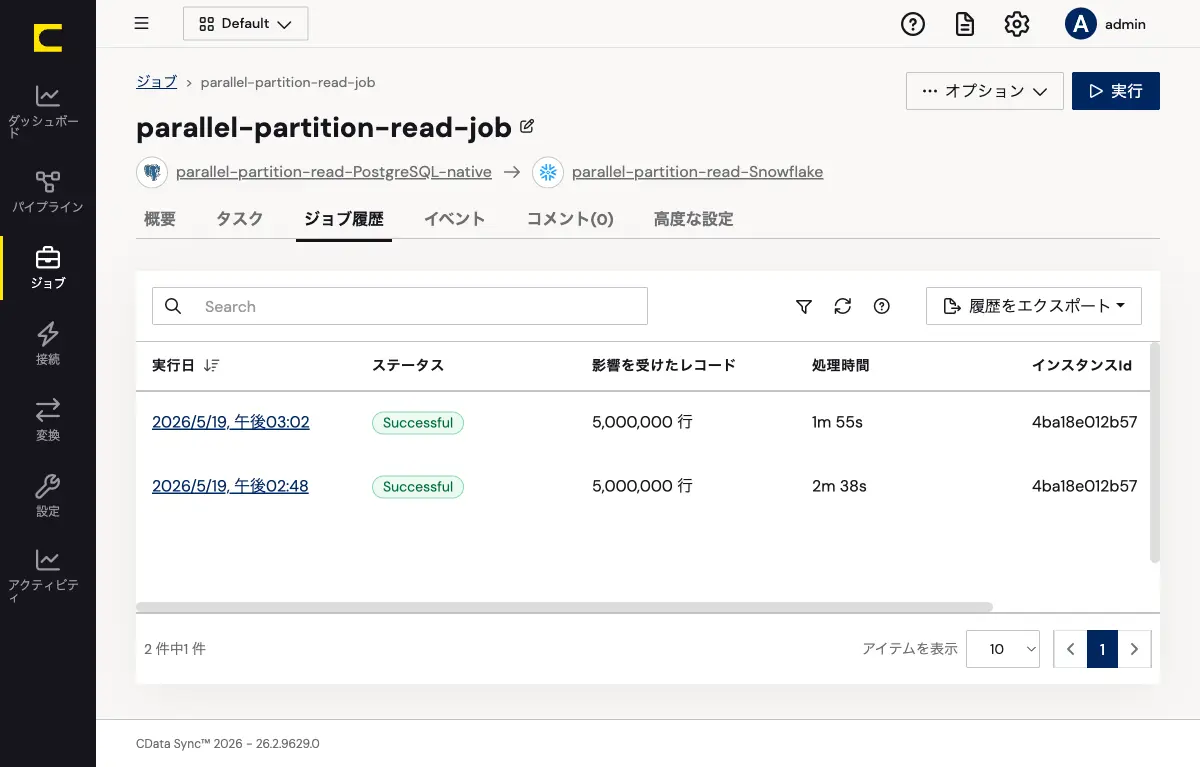Viewport: 1200px width, 767px height.
Task: Click the Snowflake destination connection icon
Action: click(548, 172)
